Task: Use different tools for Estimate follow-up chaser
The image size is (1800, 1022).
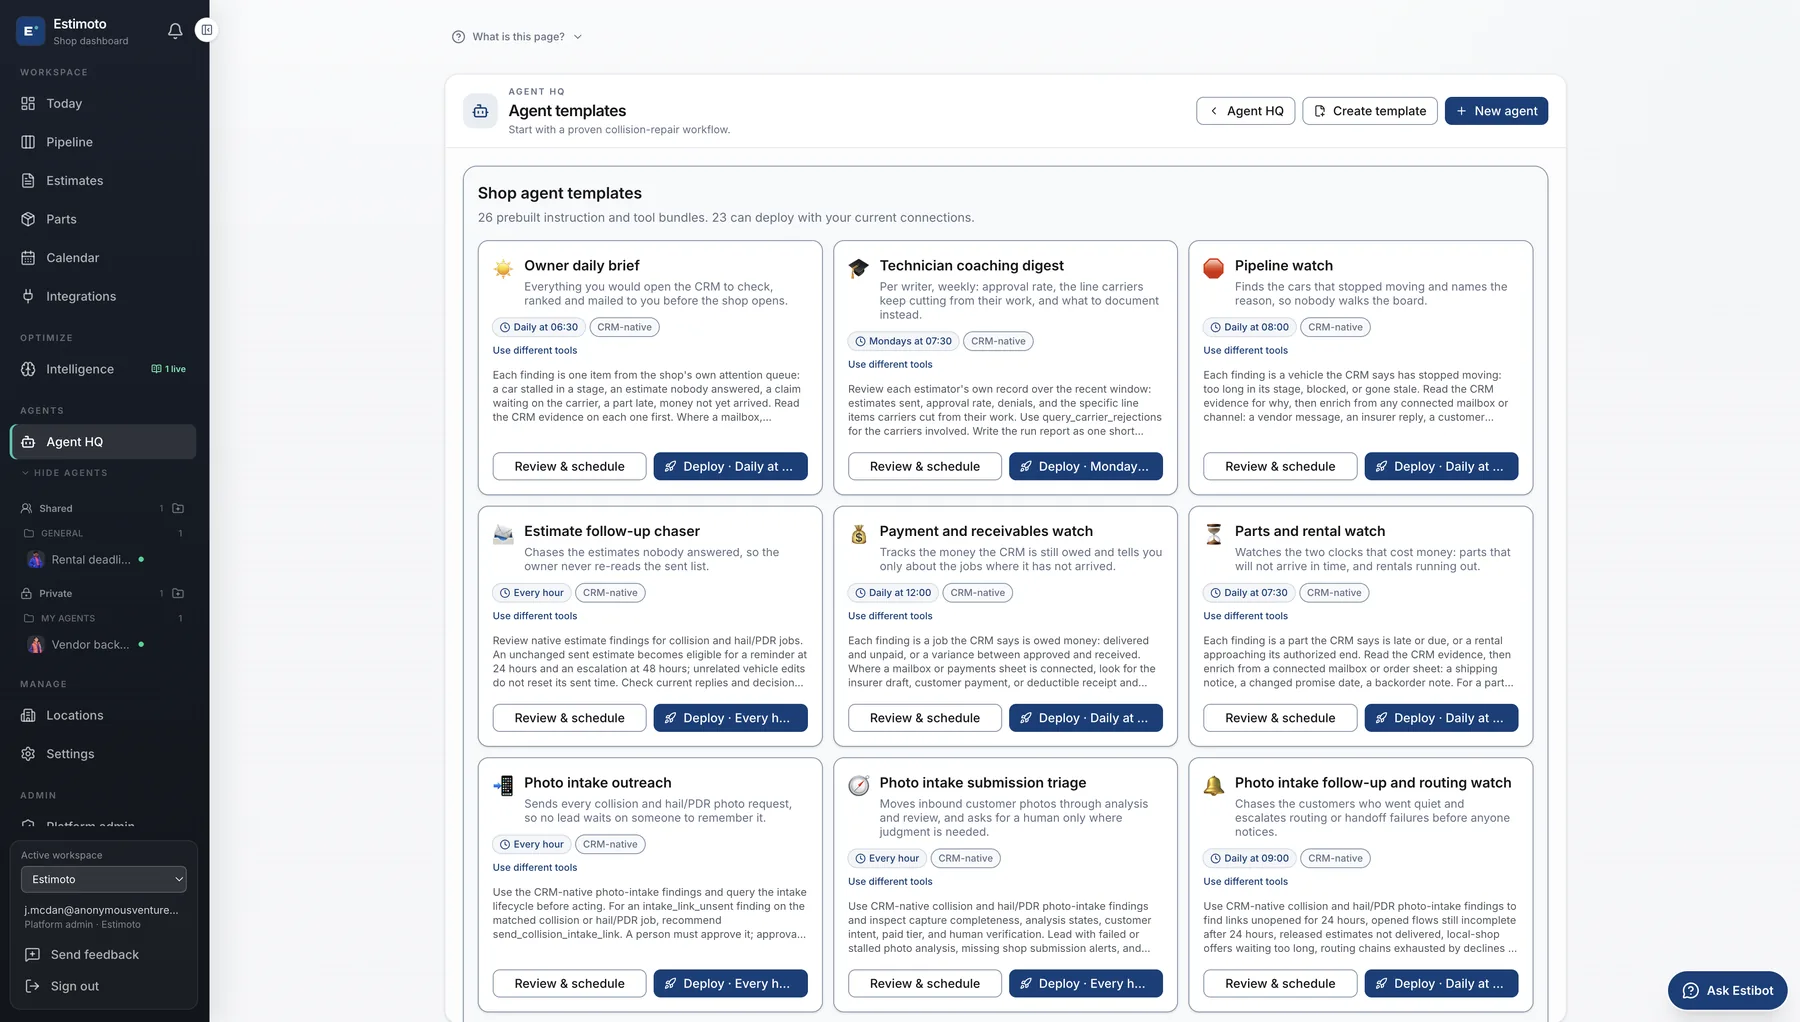Action: (x=535, y=617)
